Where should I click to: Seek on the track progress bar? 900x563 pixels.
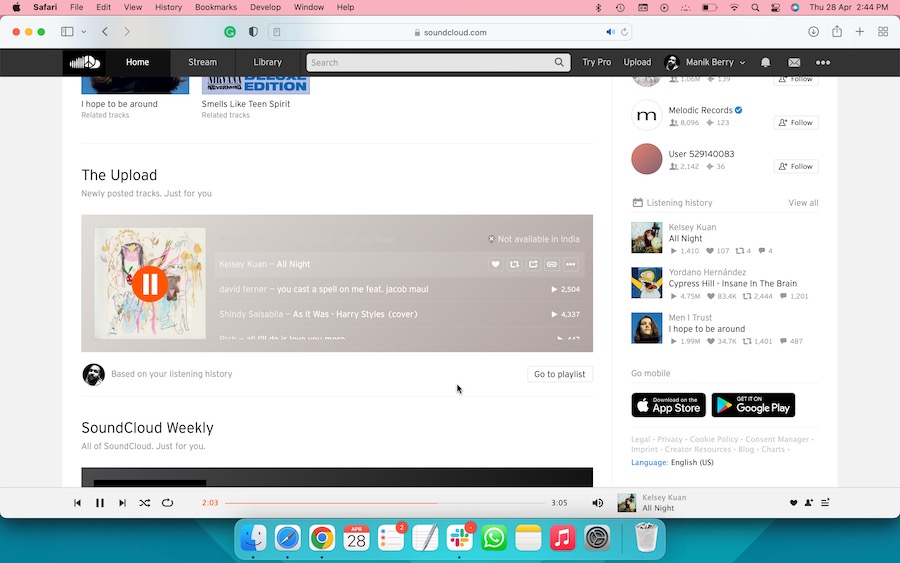pos(385,503)
